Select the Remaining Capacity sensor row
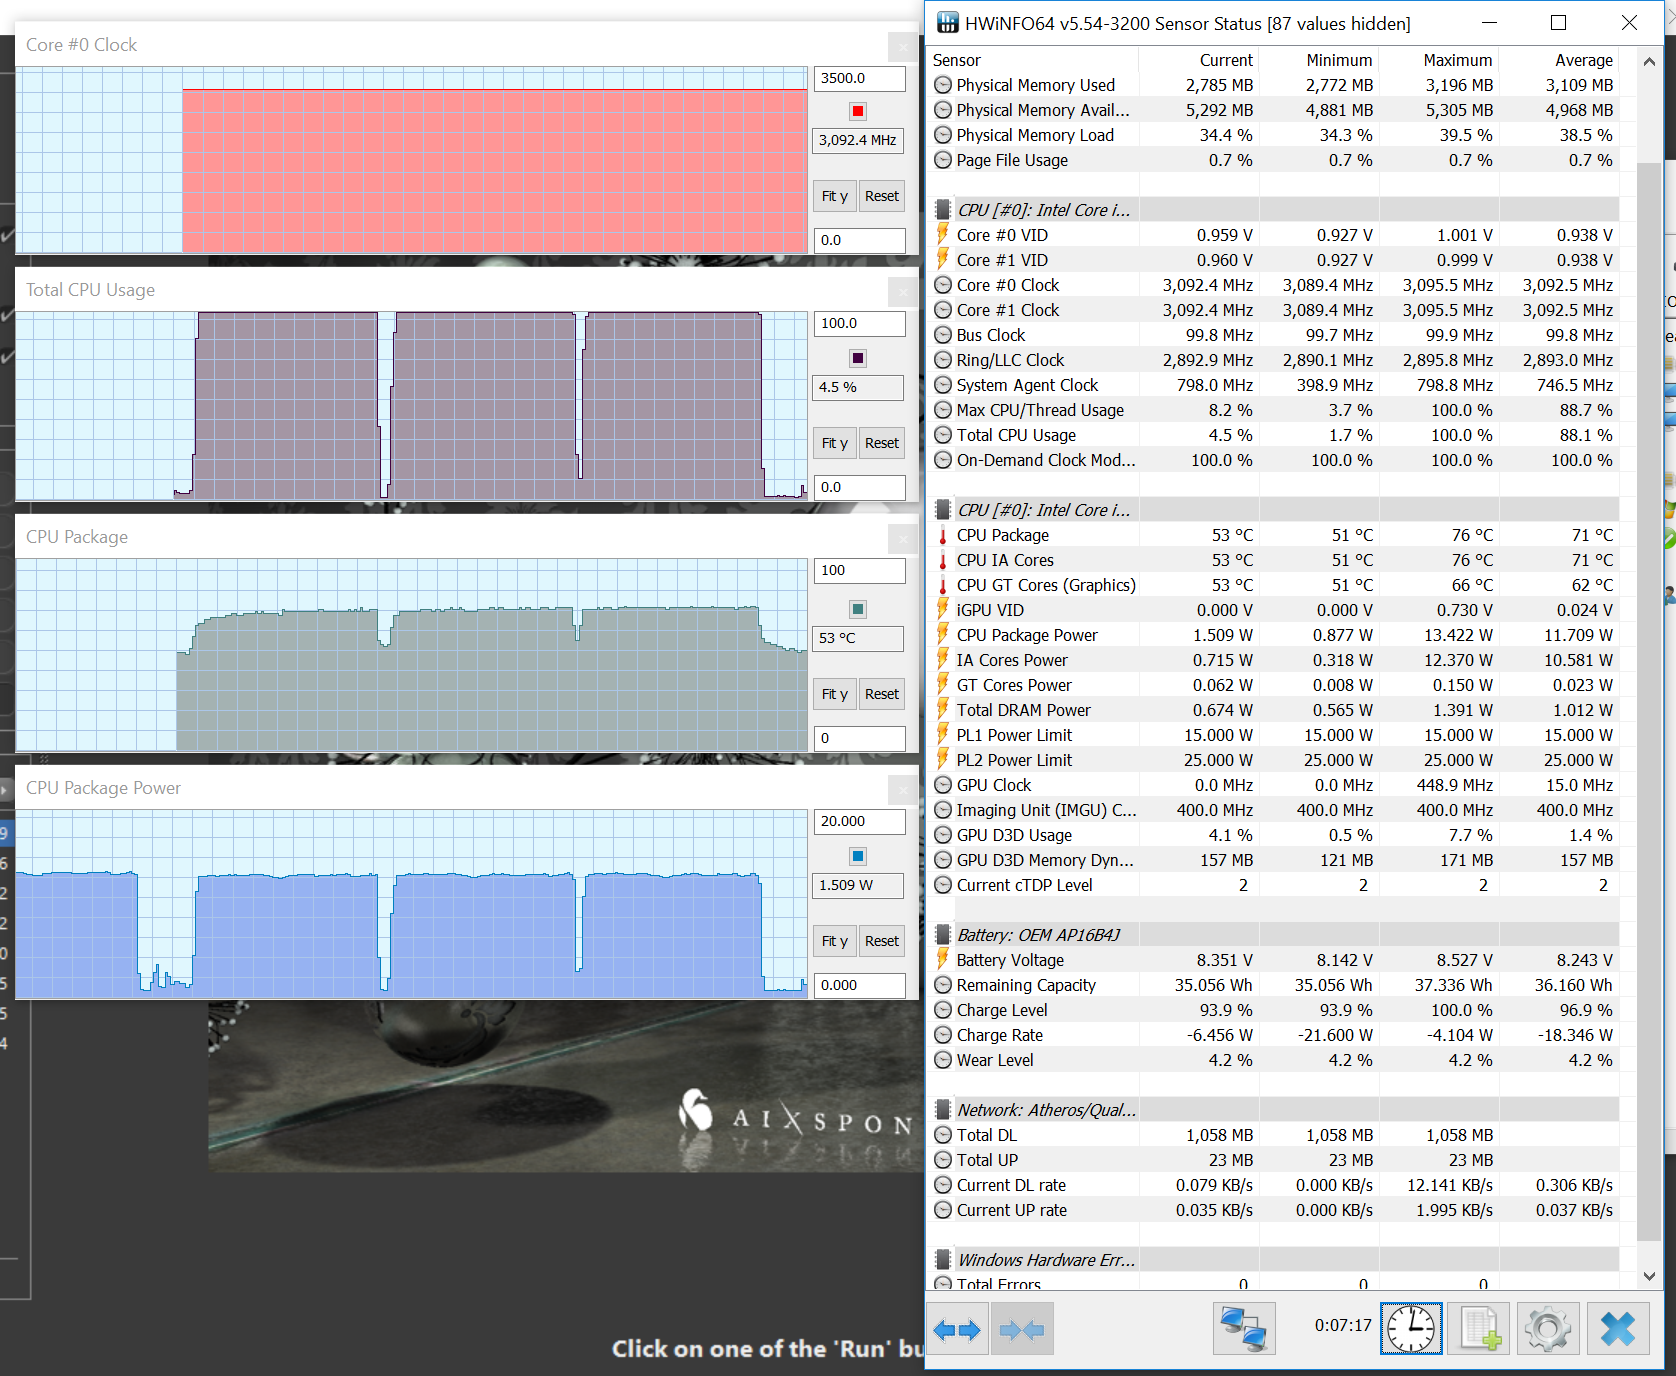Image resolution: width=1676 pixels, height=1376 pixels. coord(1274,985)
